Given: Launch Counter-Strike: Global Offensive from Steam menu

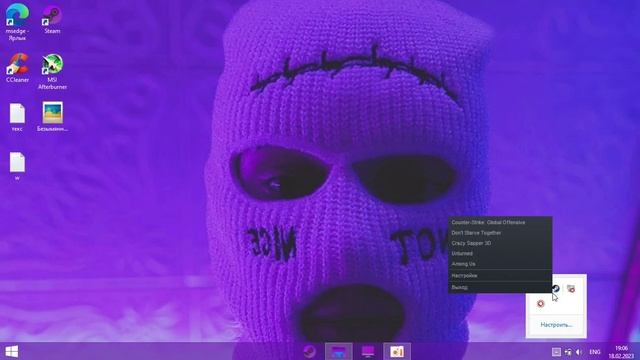Looking at the screenshot, I should pos(500,222).
